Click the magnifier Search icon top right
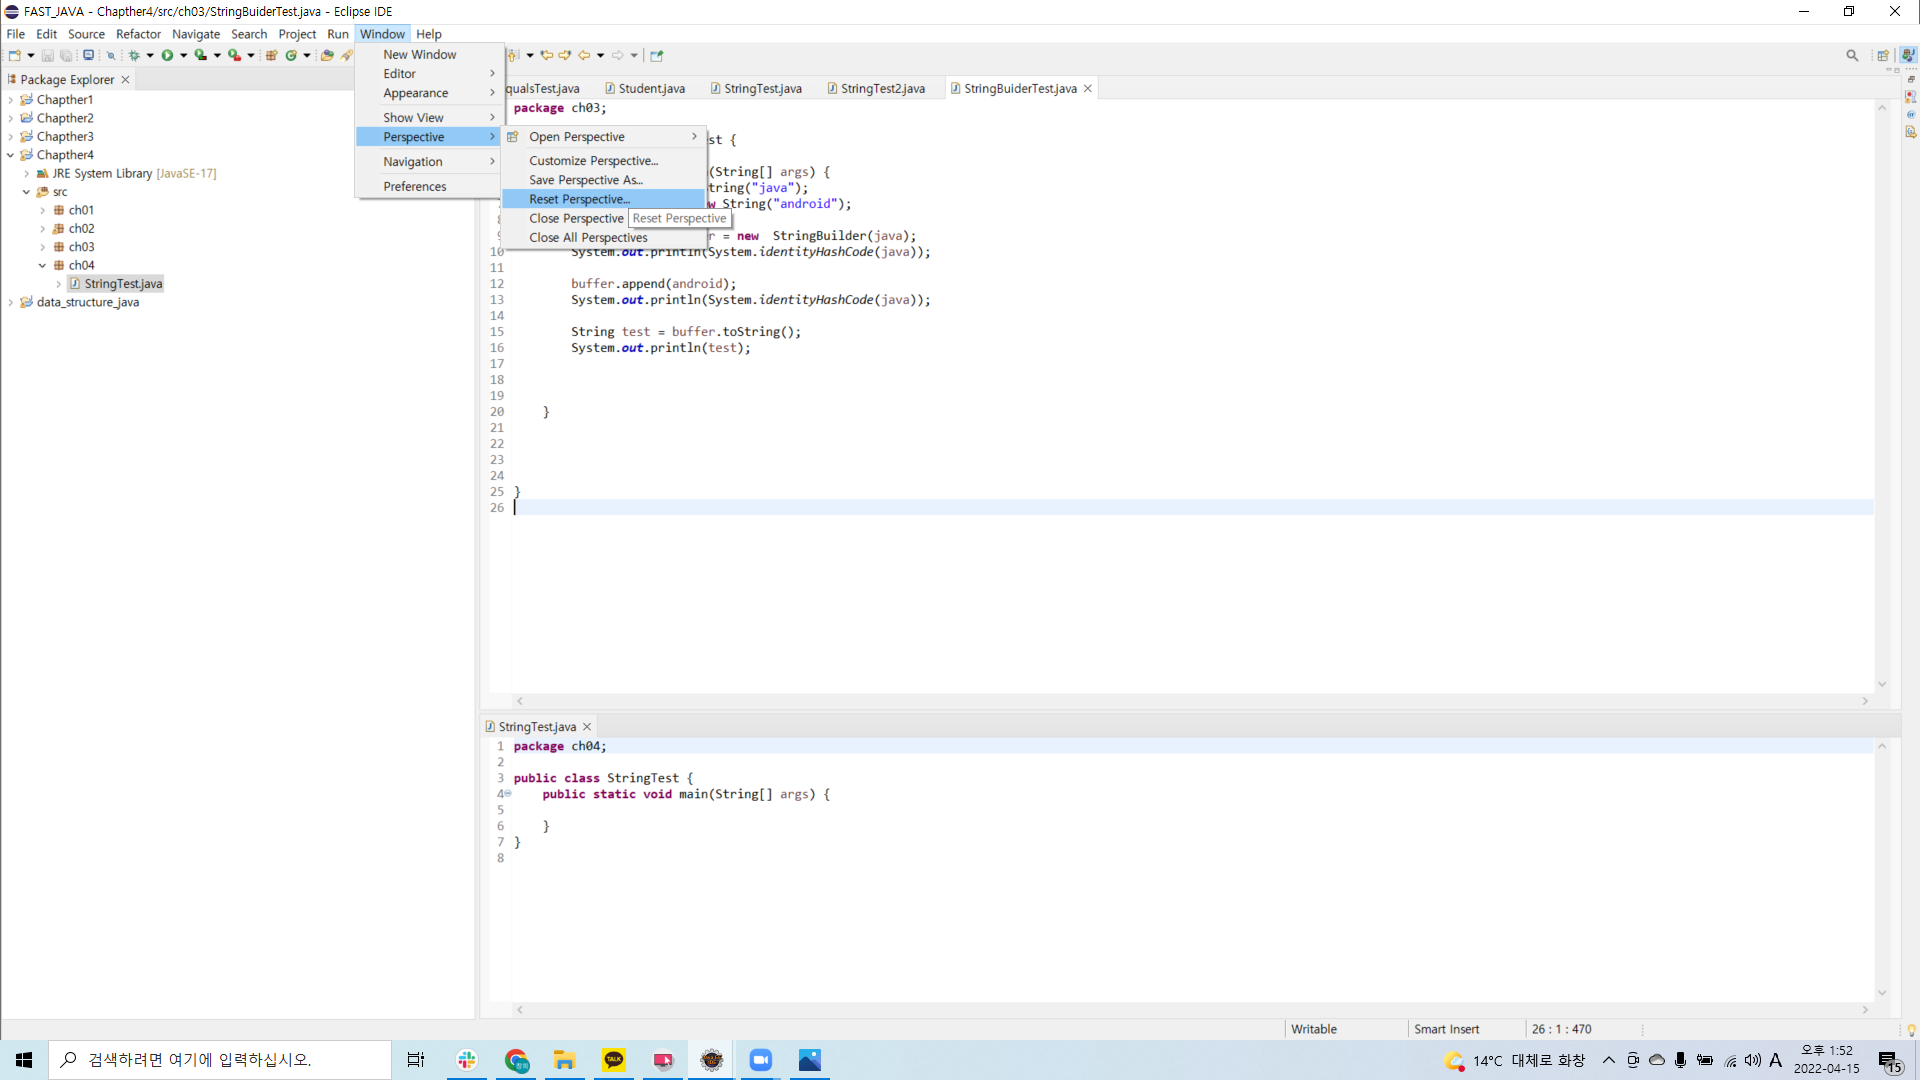The image size is (1920, 1080). click(1852, 56)
